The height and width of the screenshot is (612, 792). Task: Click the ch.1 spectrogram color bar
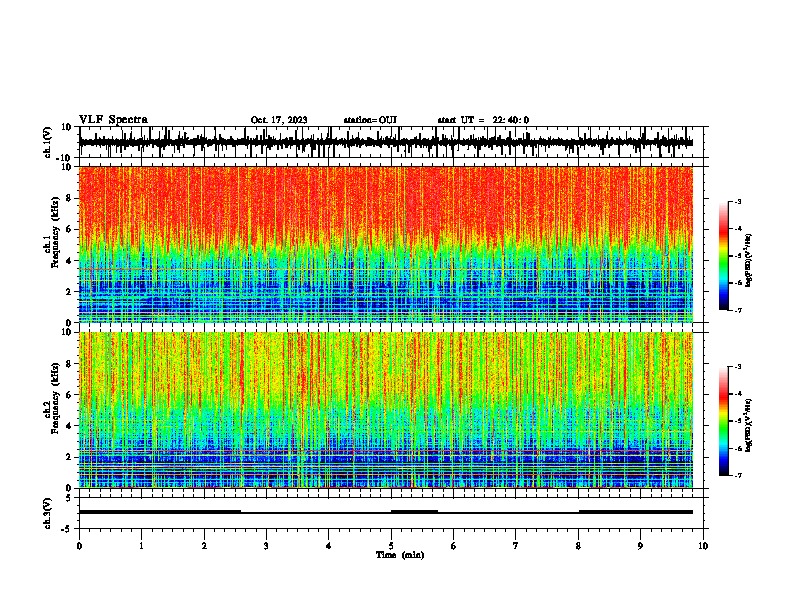[724, 256]
